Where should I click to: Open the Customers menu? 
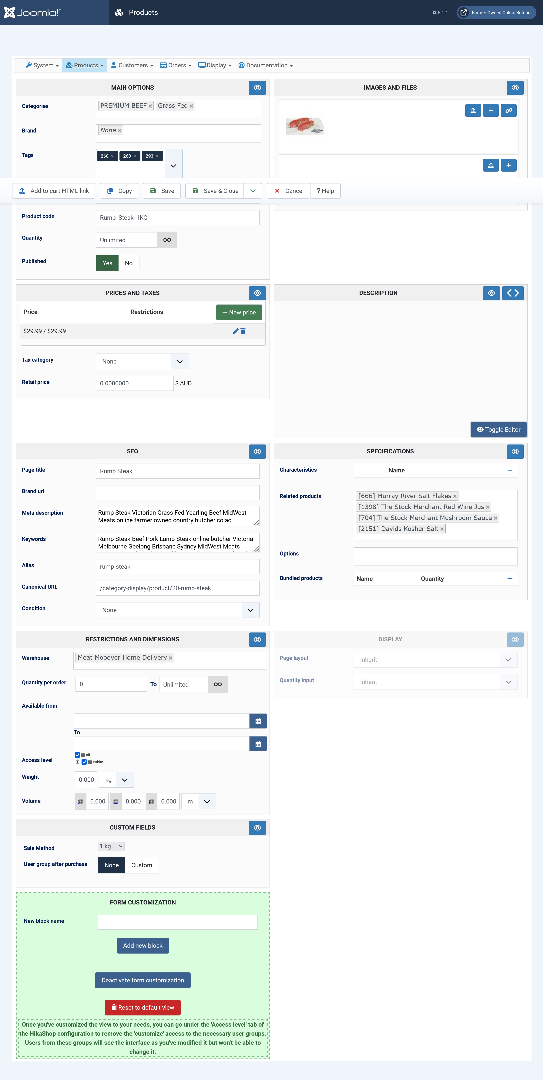[x=131, y=65]
